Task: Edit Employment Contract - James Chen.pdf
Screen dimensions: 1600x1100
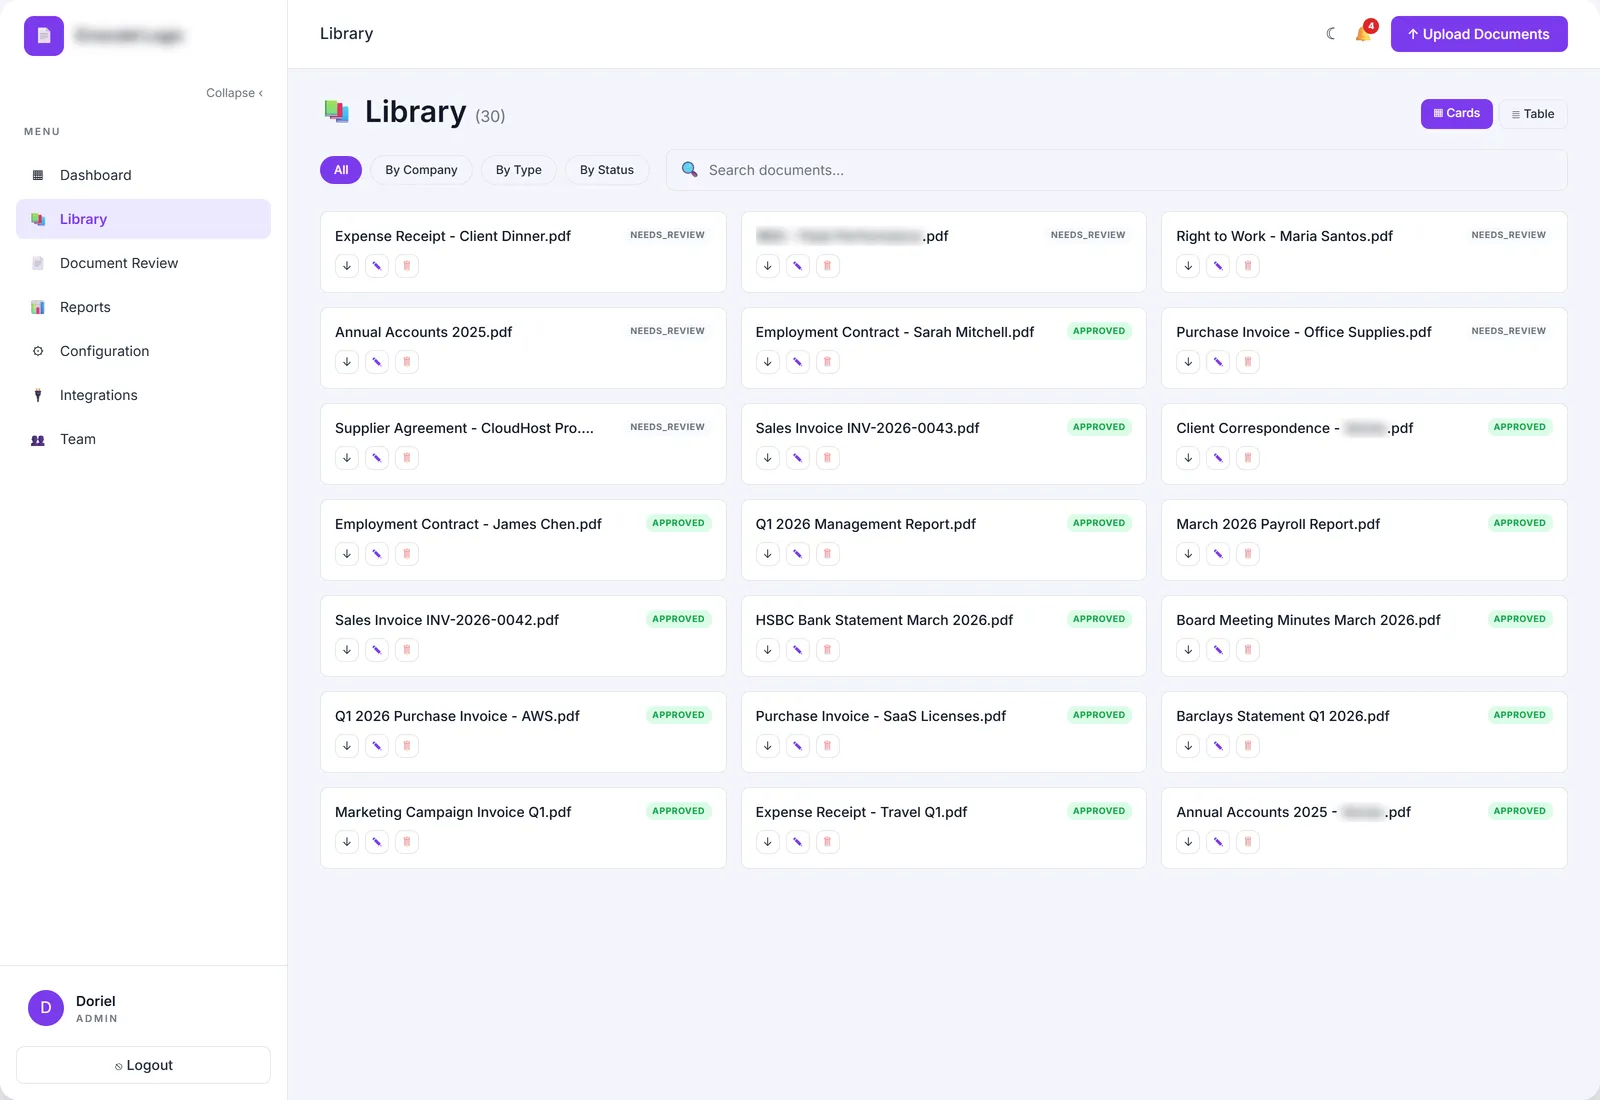Action: (377, 554)
